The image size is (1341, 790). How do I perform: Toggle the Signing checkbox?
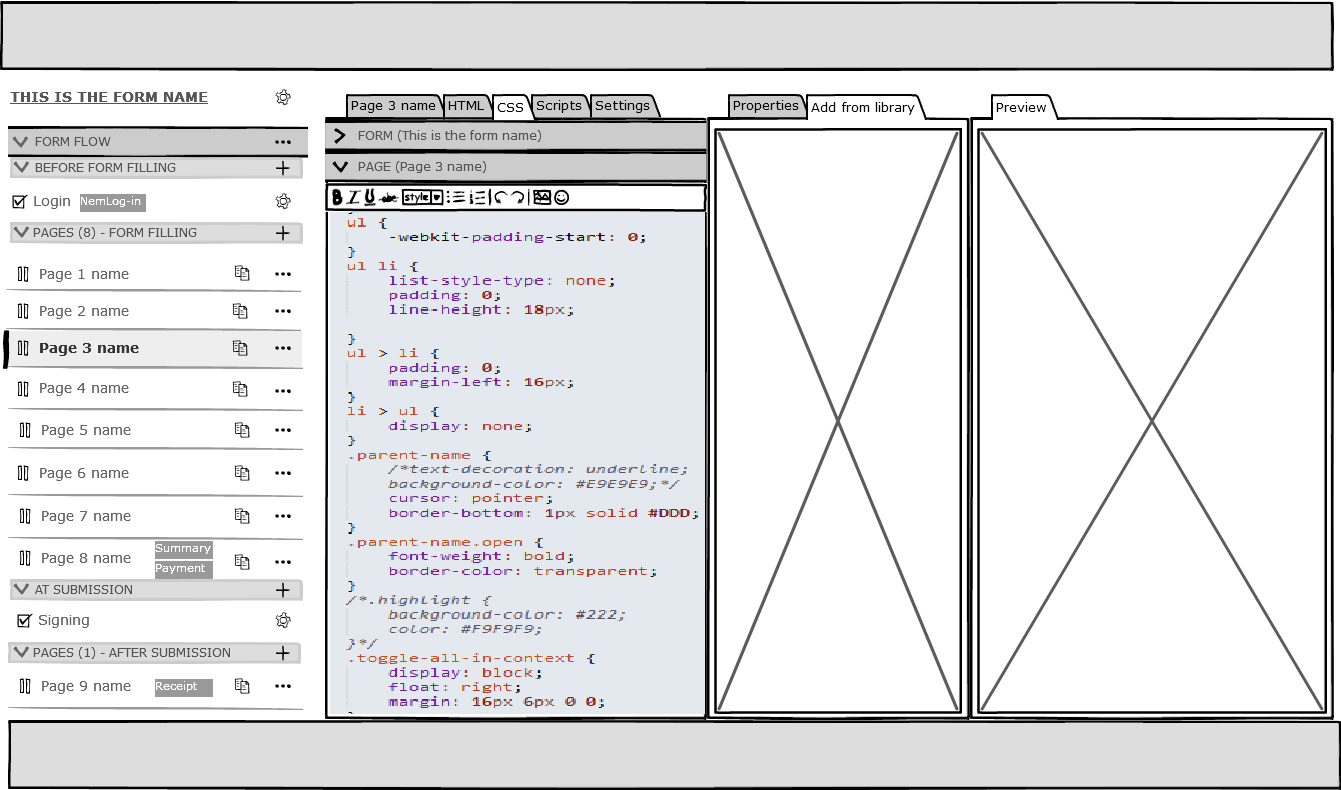click(x=24, y=621)
